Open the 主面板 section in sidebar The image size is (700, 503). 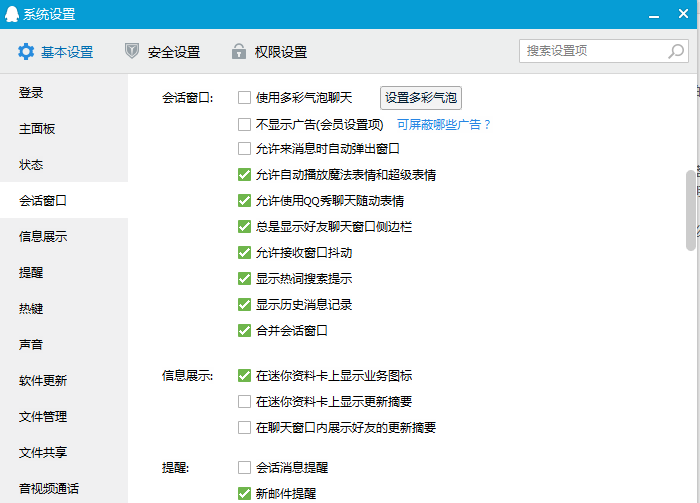[x=64, y=129]
